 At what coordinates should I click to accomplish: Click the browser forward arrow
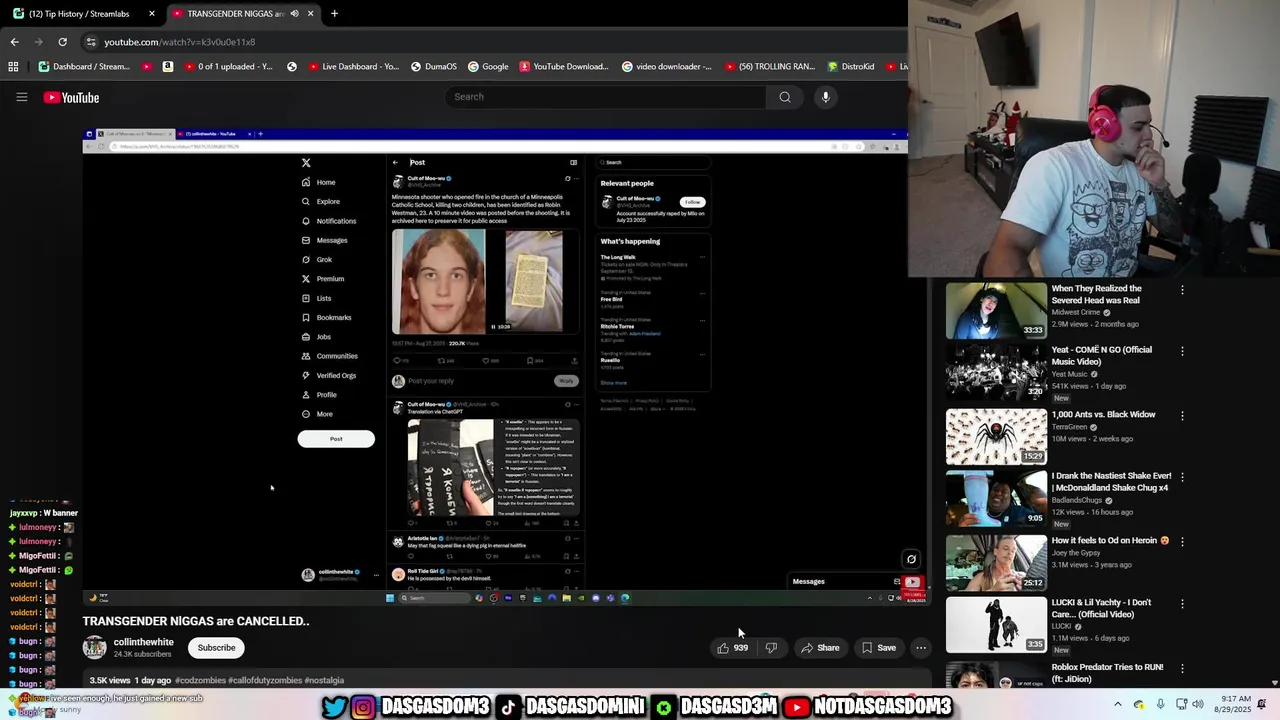click(x=38, y=42)
